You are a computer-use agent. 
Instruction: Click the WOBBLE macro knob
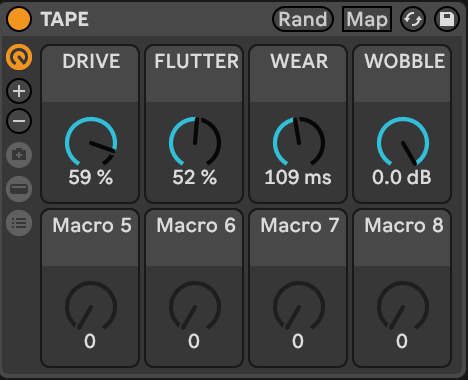(403, 142)
